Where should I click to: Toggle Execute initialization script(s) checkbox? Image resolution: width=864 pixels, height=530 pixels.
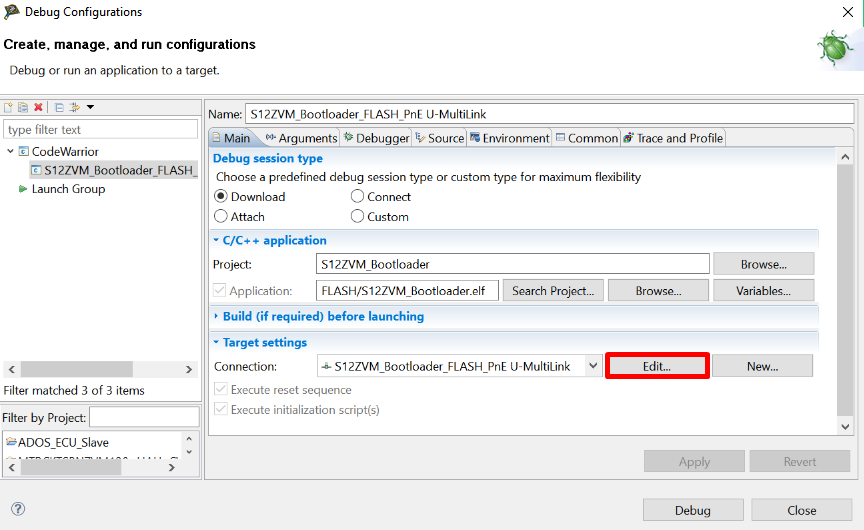221,409
